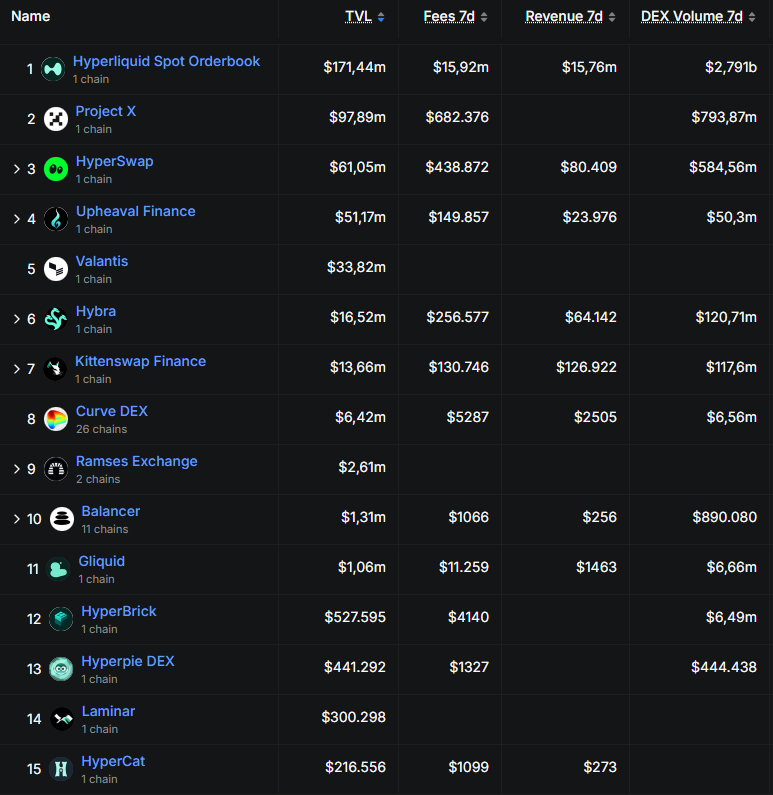Open the Valantis protocol link
The width and height of the screenshot is (773, 795).
click(102, 261)
